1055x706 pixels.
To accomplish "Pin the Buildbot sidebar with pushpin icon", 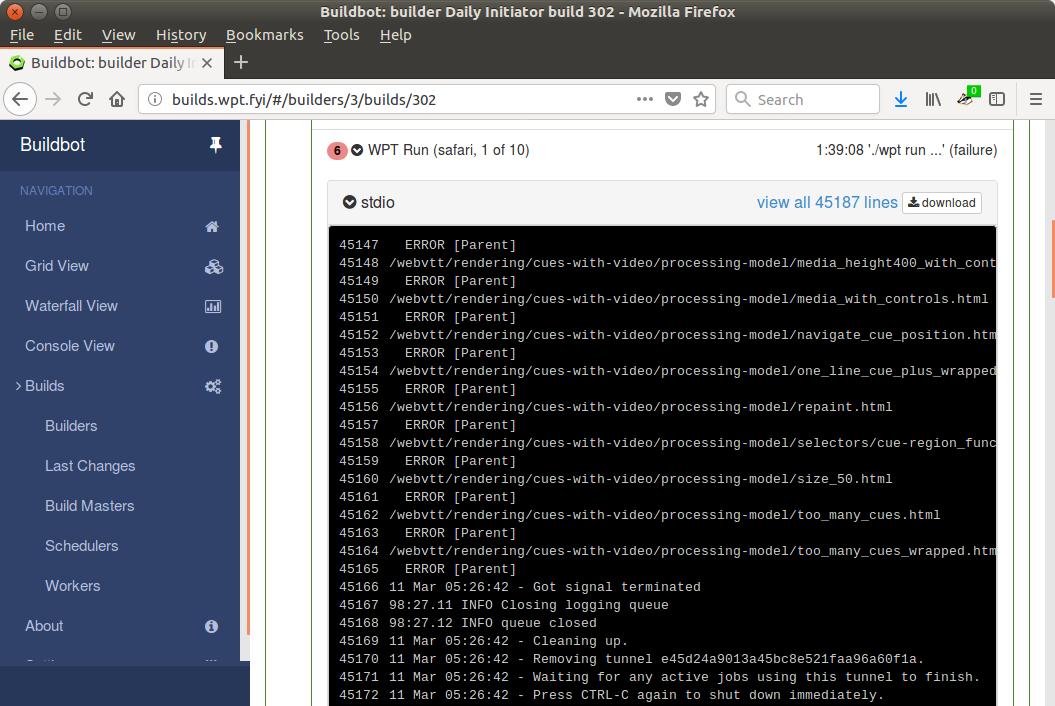I will coord(215,145).
